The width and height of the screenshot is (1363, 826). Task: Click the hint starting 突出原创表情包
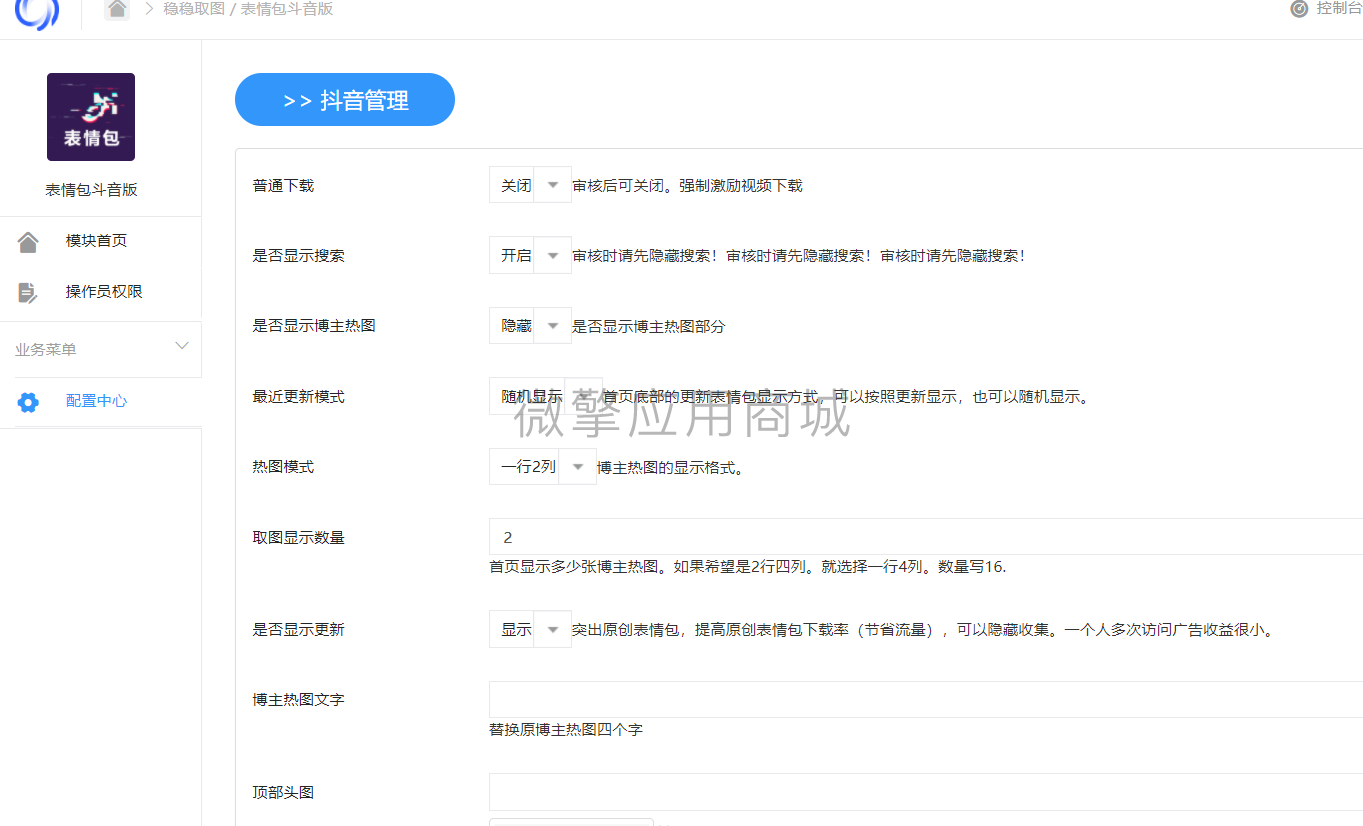[x=925, y=630]
